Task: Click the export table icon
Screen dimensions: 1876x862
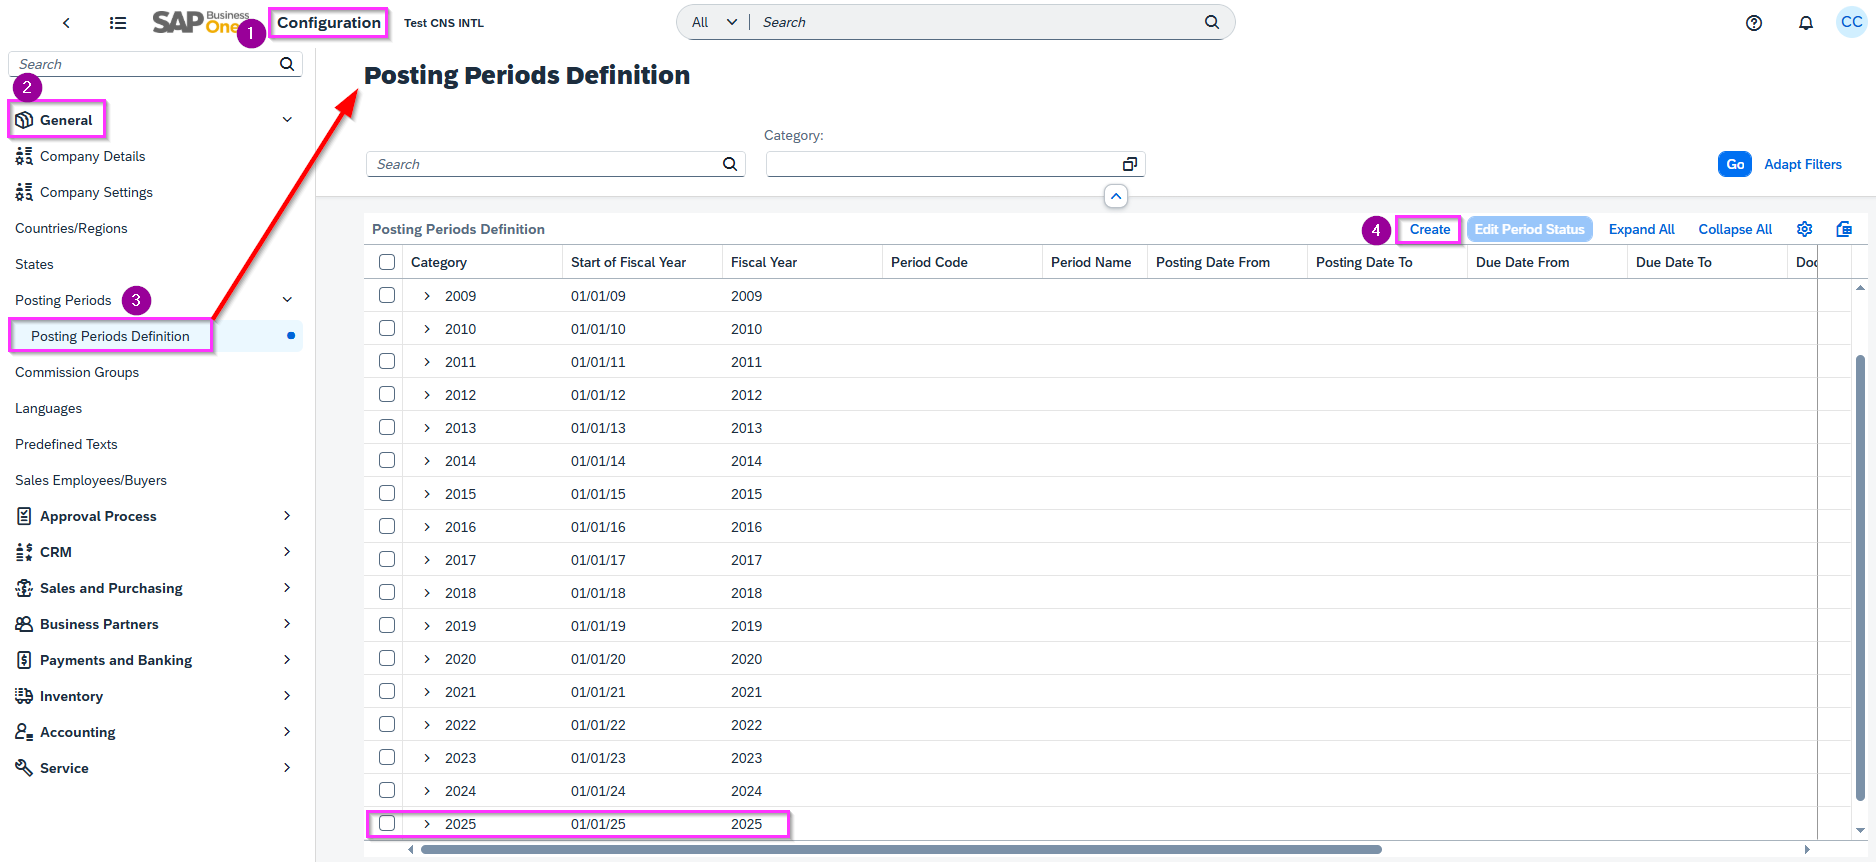Action: pyautogui.click(x=1845, y=229)
